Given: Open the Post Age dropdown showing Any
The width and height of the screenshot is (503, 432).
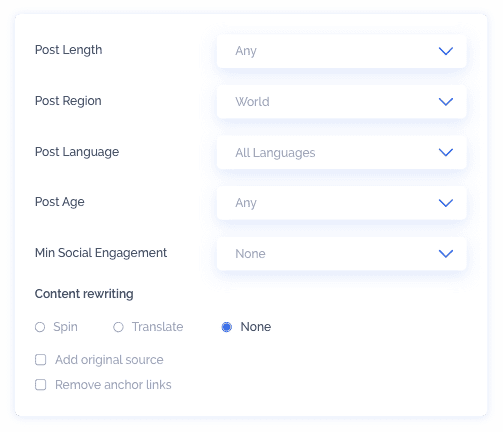Looking at the screenshot, I should click(x=341, y=203).
